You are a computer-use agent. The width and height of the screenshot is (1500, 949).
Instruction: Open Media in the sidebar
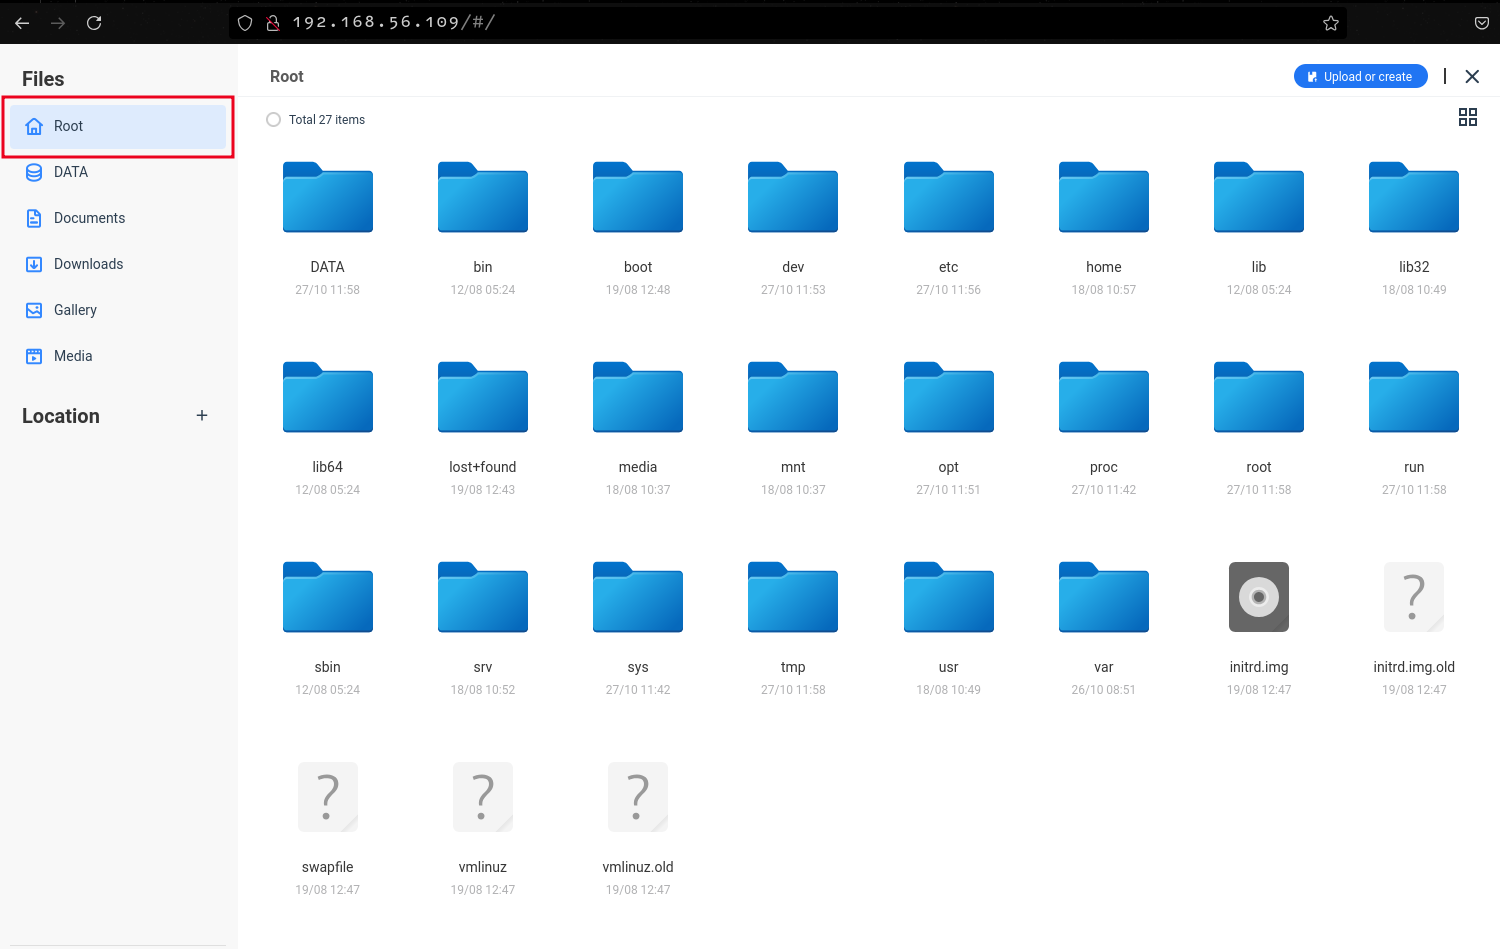click(x=118, y=356)
